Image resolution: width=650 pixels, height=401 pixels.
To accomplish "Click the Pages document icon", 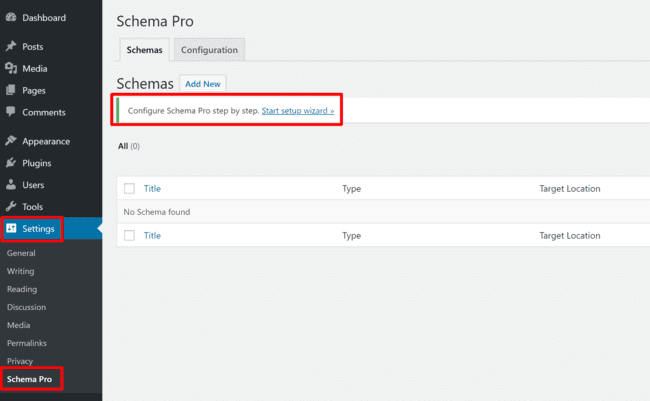I will (11, 90).
